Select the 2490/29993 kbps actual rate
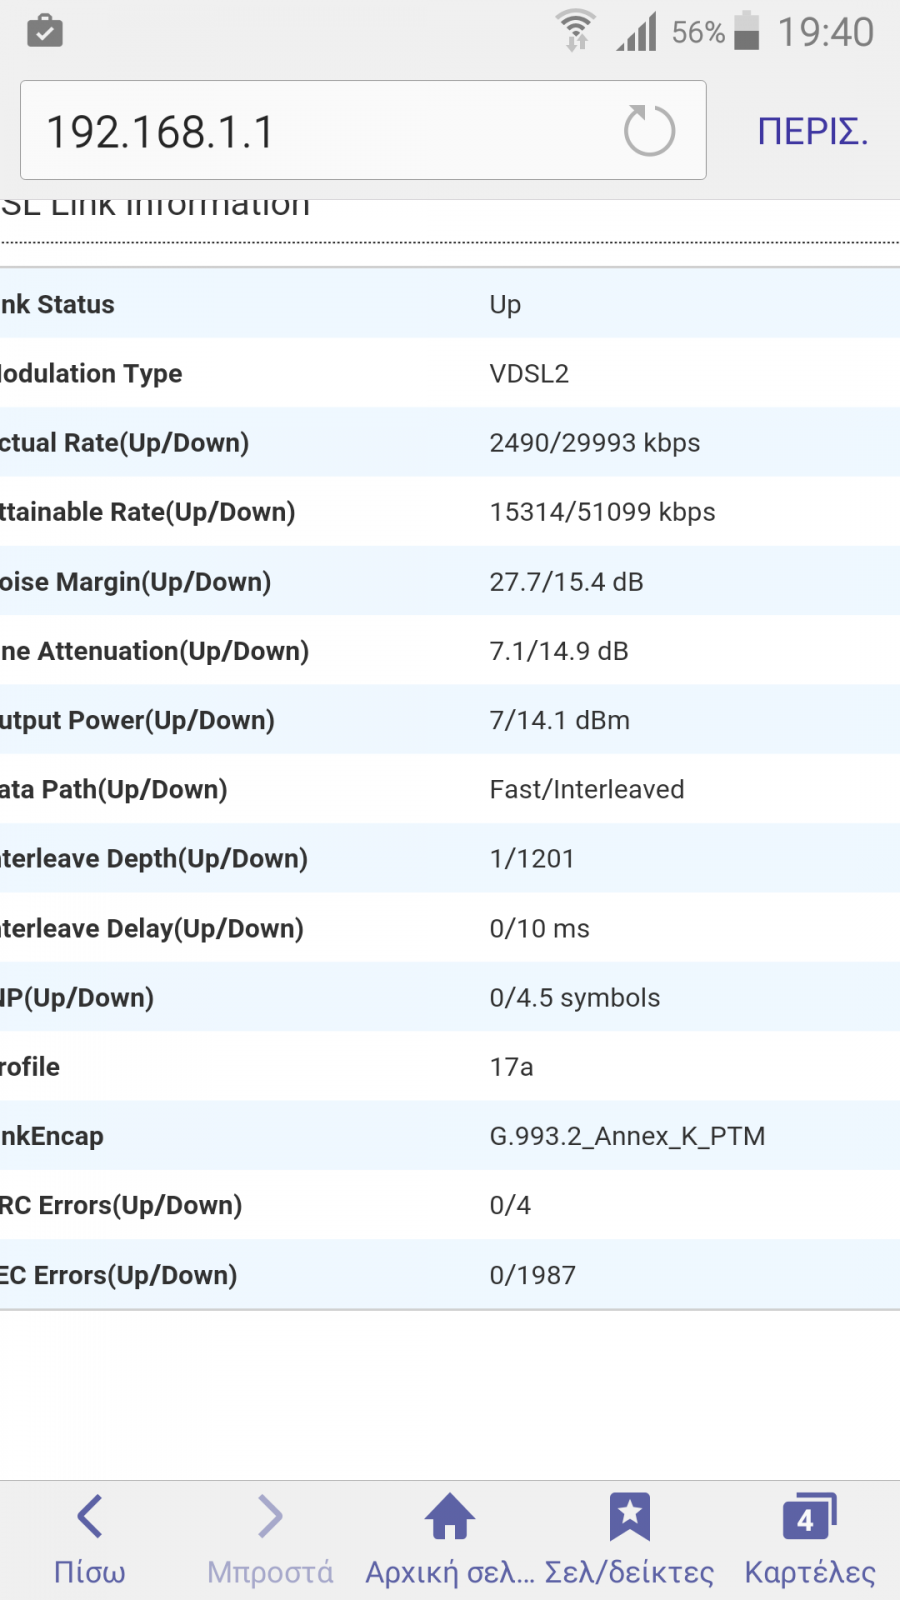This screenshot has height=1600, width=900. [595, 443]
